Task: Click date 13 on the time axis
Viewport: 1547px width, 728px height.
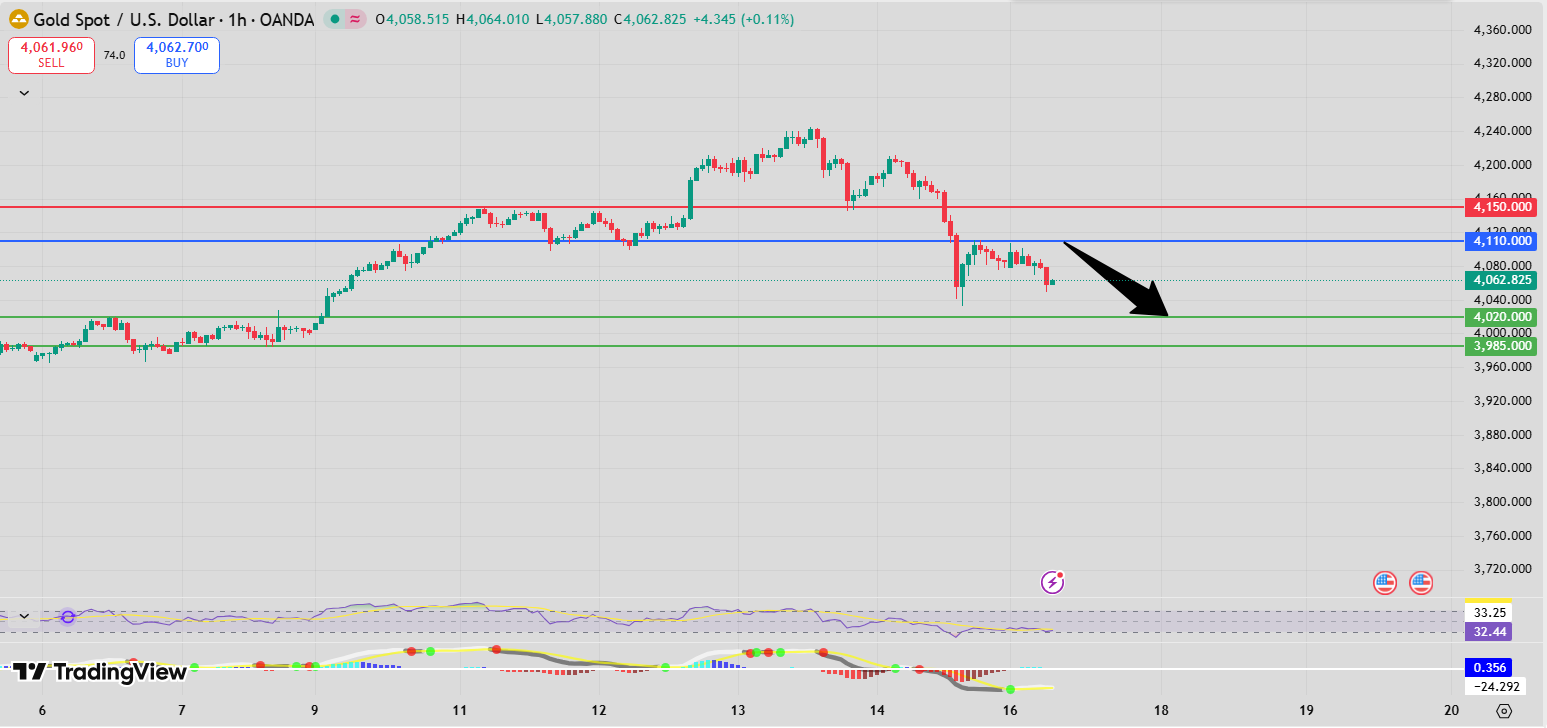Action: tap(738, 710)
